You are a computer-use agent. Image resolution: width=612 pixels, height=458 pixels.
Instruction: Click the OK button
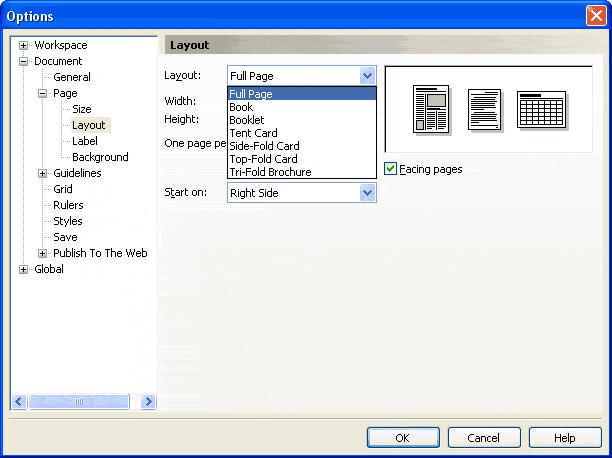403,438
